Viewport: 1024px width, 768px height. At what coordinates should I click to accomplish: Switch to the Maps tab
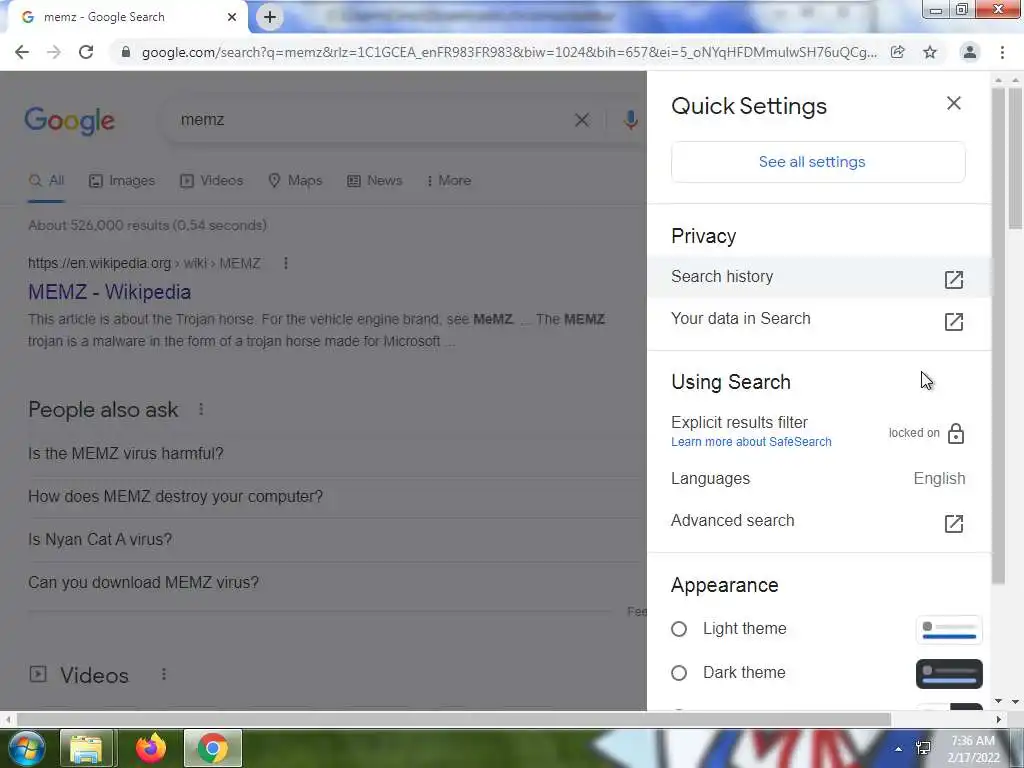[295, 181]
